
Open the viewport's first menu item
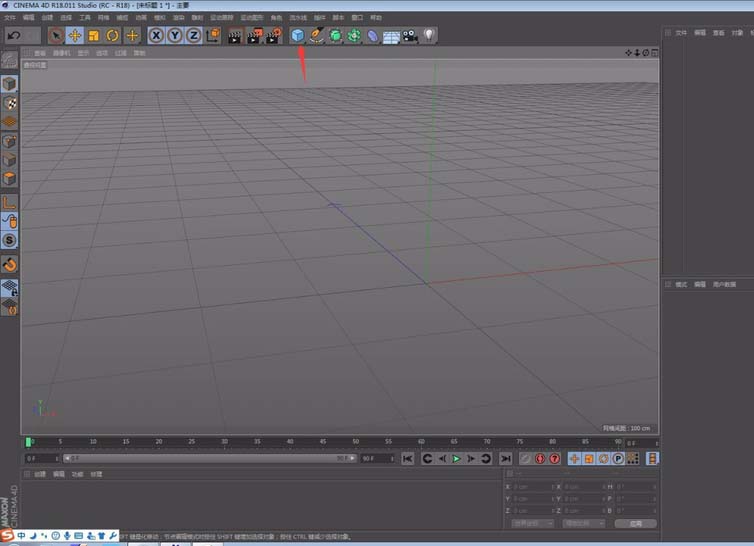[x=40, y=52]
